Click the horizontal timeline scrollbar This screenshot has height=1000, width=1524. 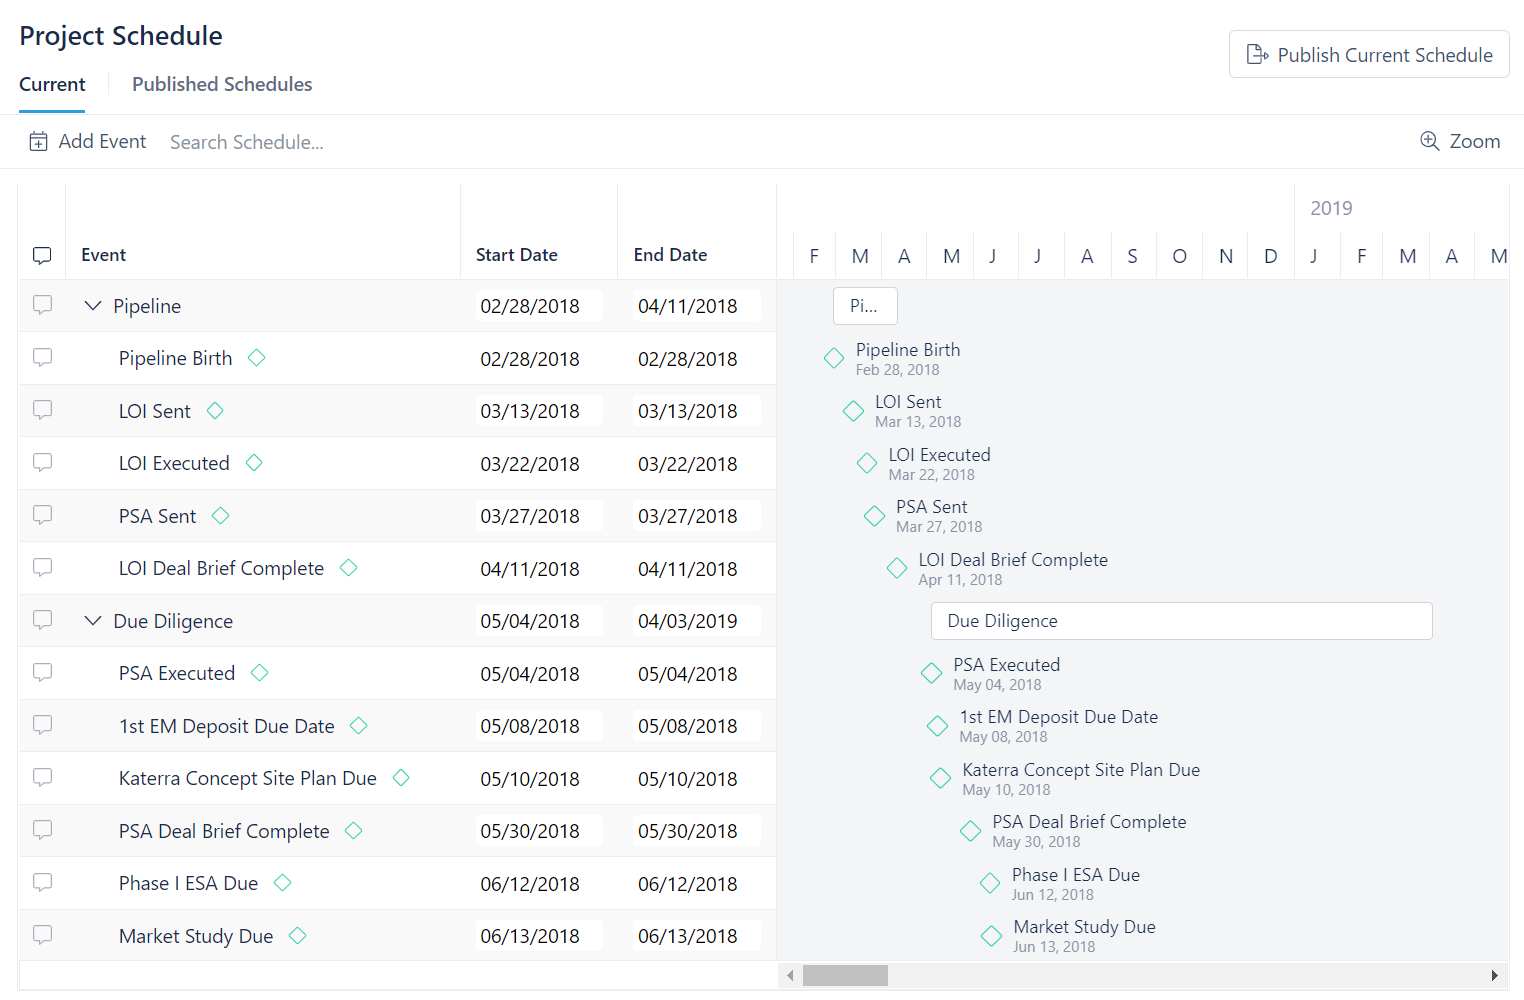pyautogui.click(x=845, y=975)
